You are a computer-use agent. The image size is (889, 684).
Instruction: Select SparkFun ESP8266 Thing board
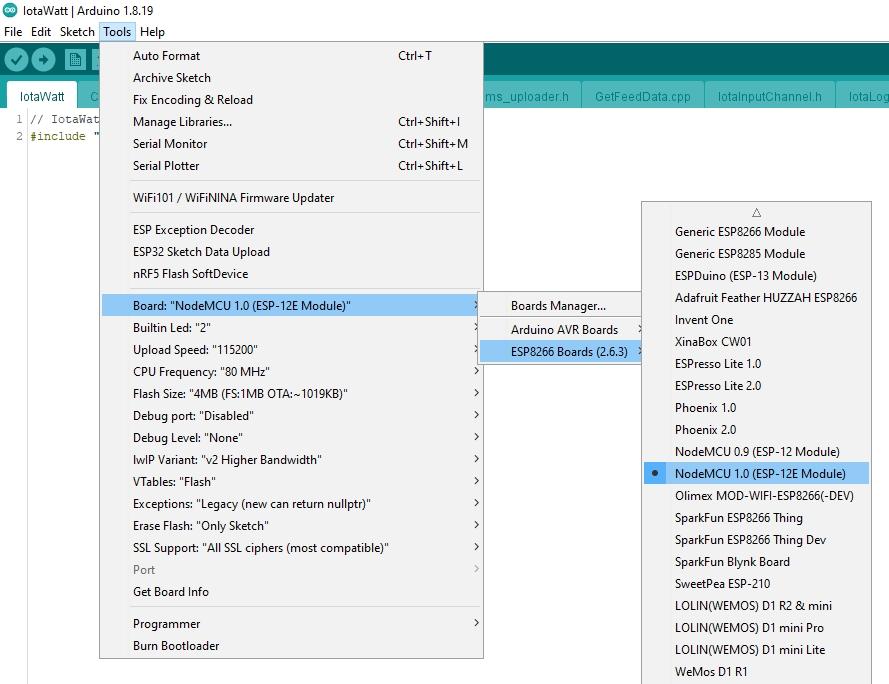click(756, 518)
